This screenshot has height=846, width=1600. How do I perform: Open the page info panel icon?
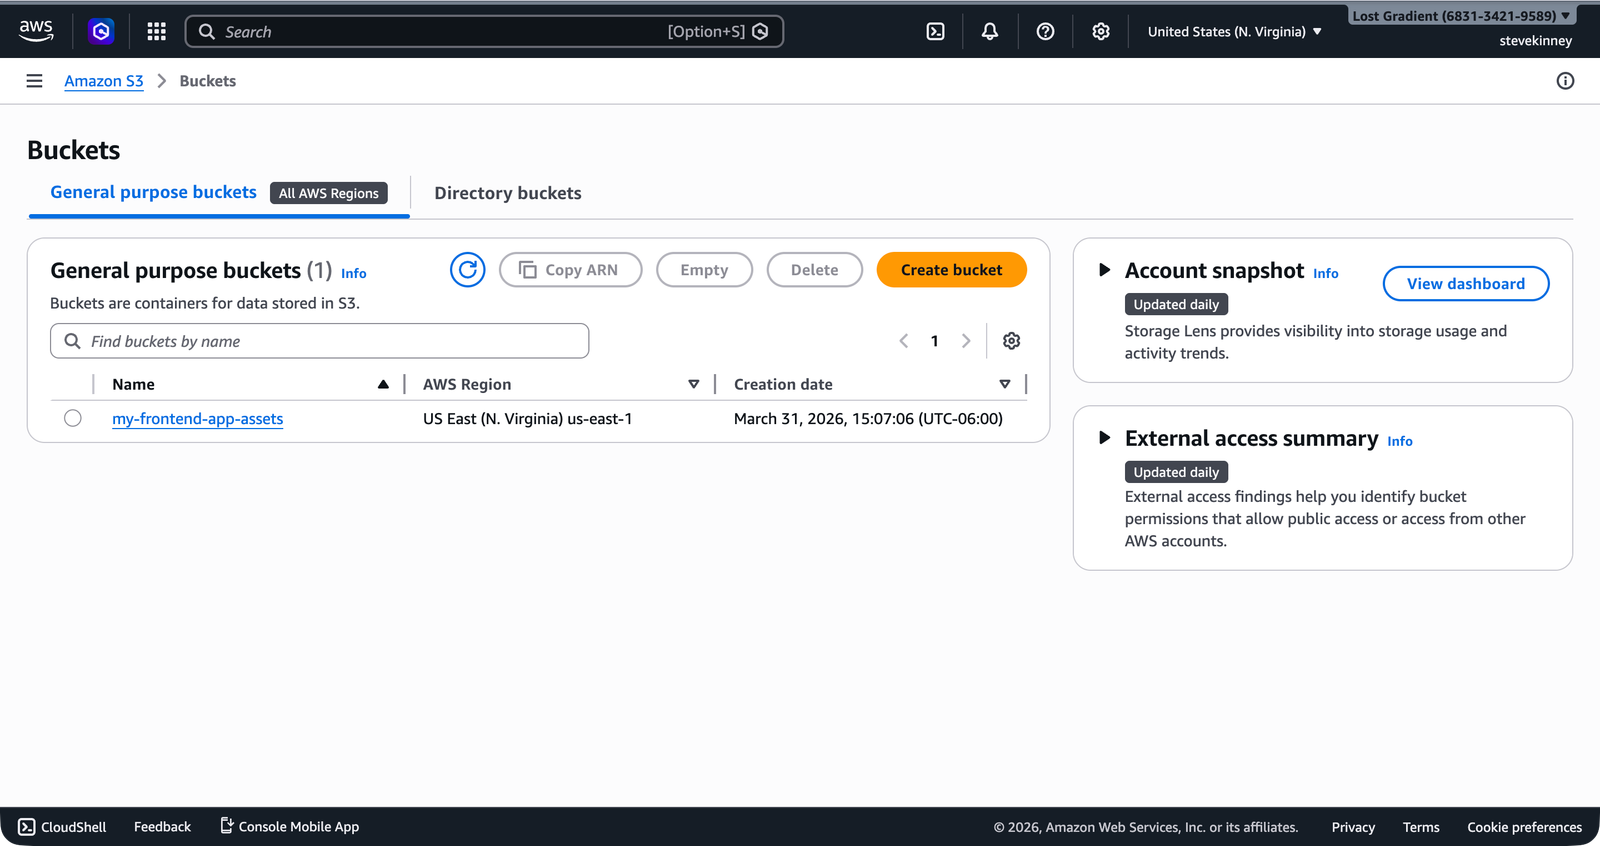click(1565, 81)
